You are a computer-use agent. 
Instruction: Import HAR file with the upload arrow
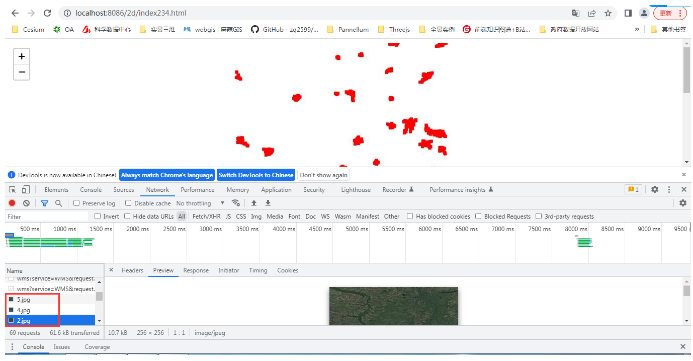(x=254, y=203)
